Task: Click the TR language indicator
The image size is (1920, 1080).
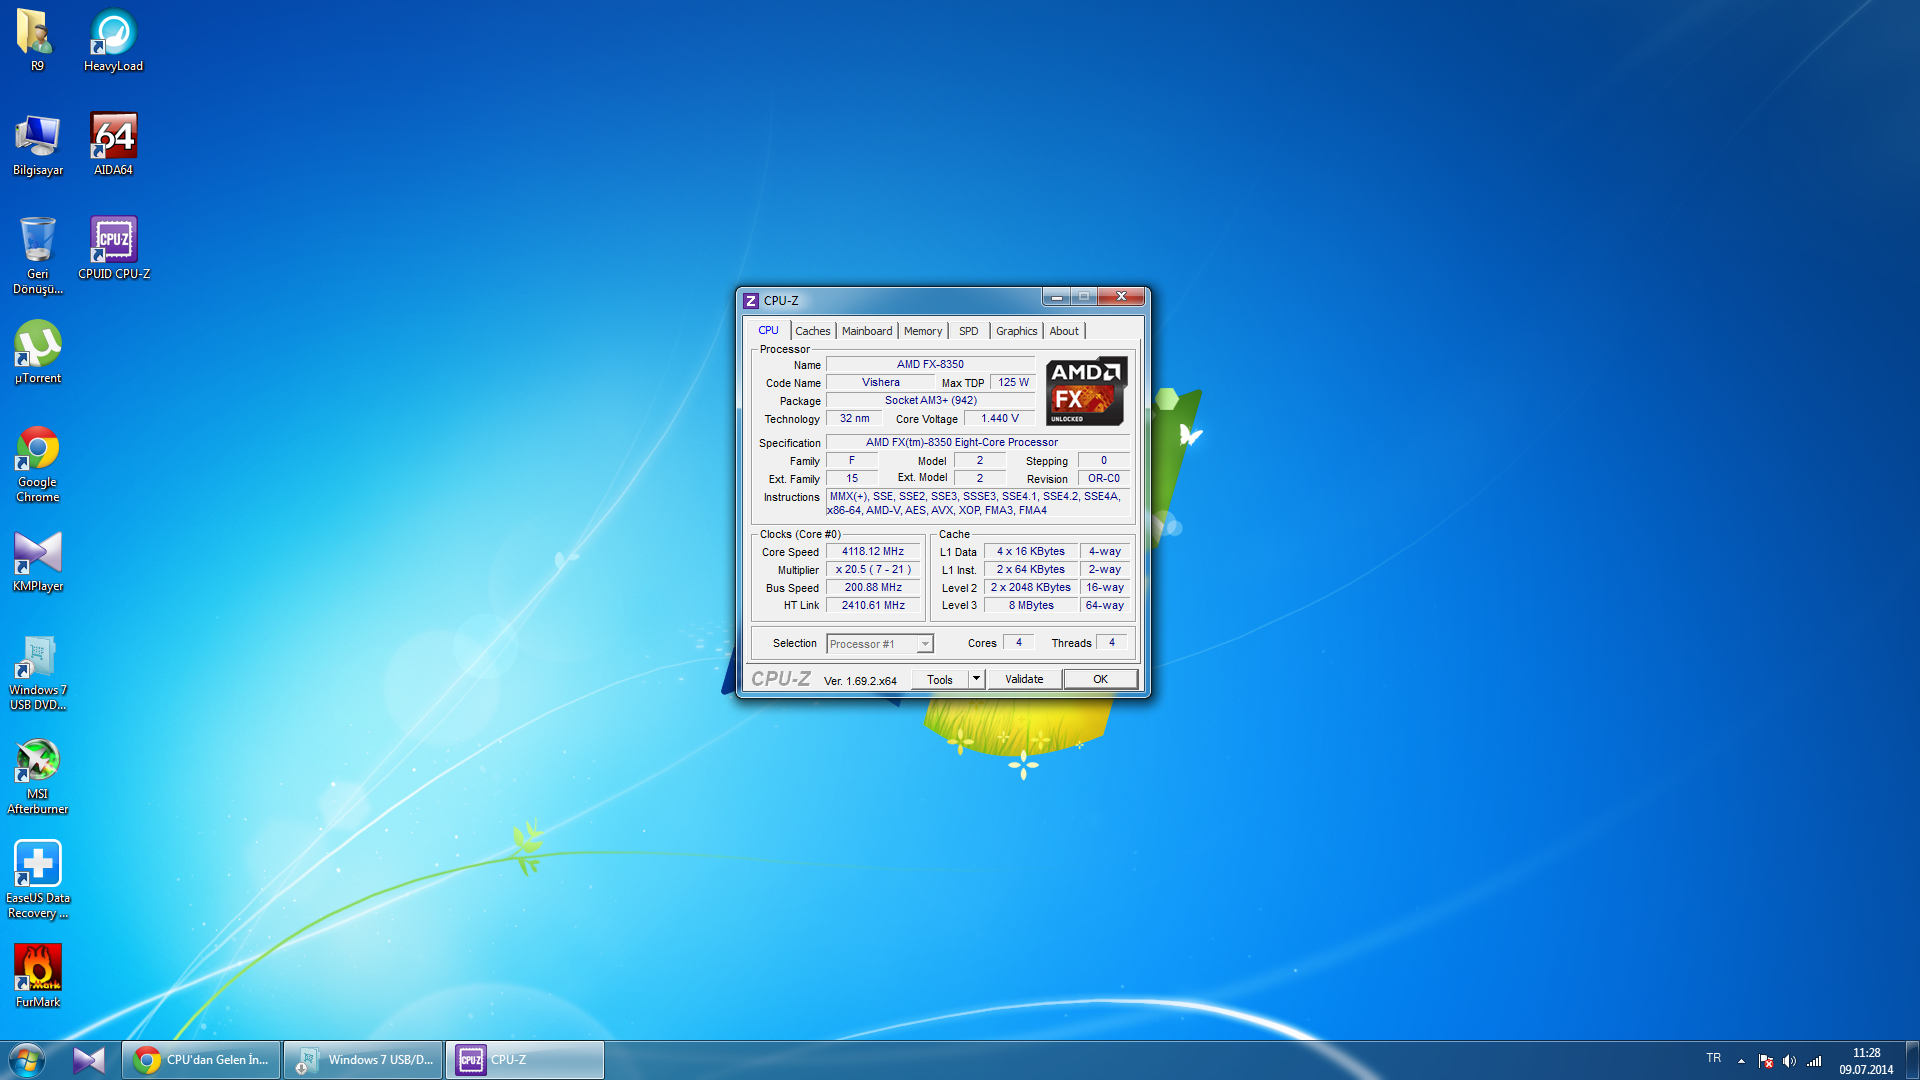Action: click(x=1713, y=1058)
